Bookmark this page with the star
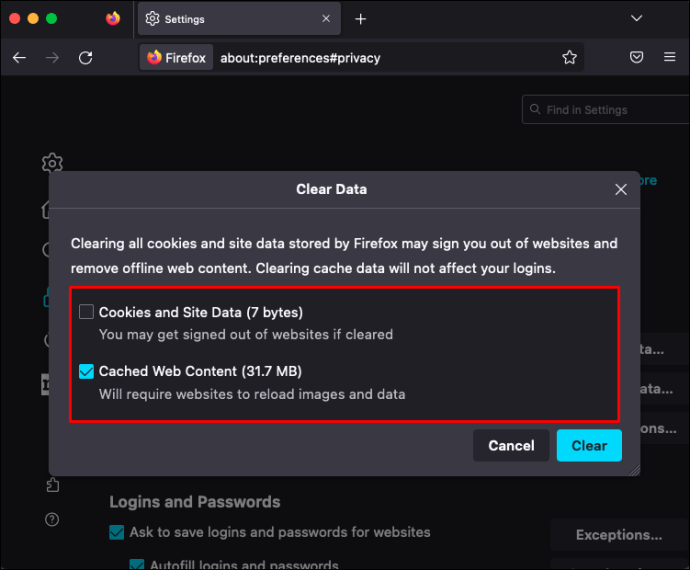 (569, 58)
